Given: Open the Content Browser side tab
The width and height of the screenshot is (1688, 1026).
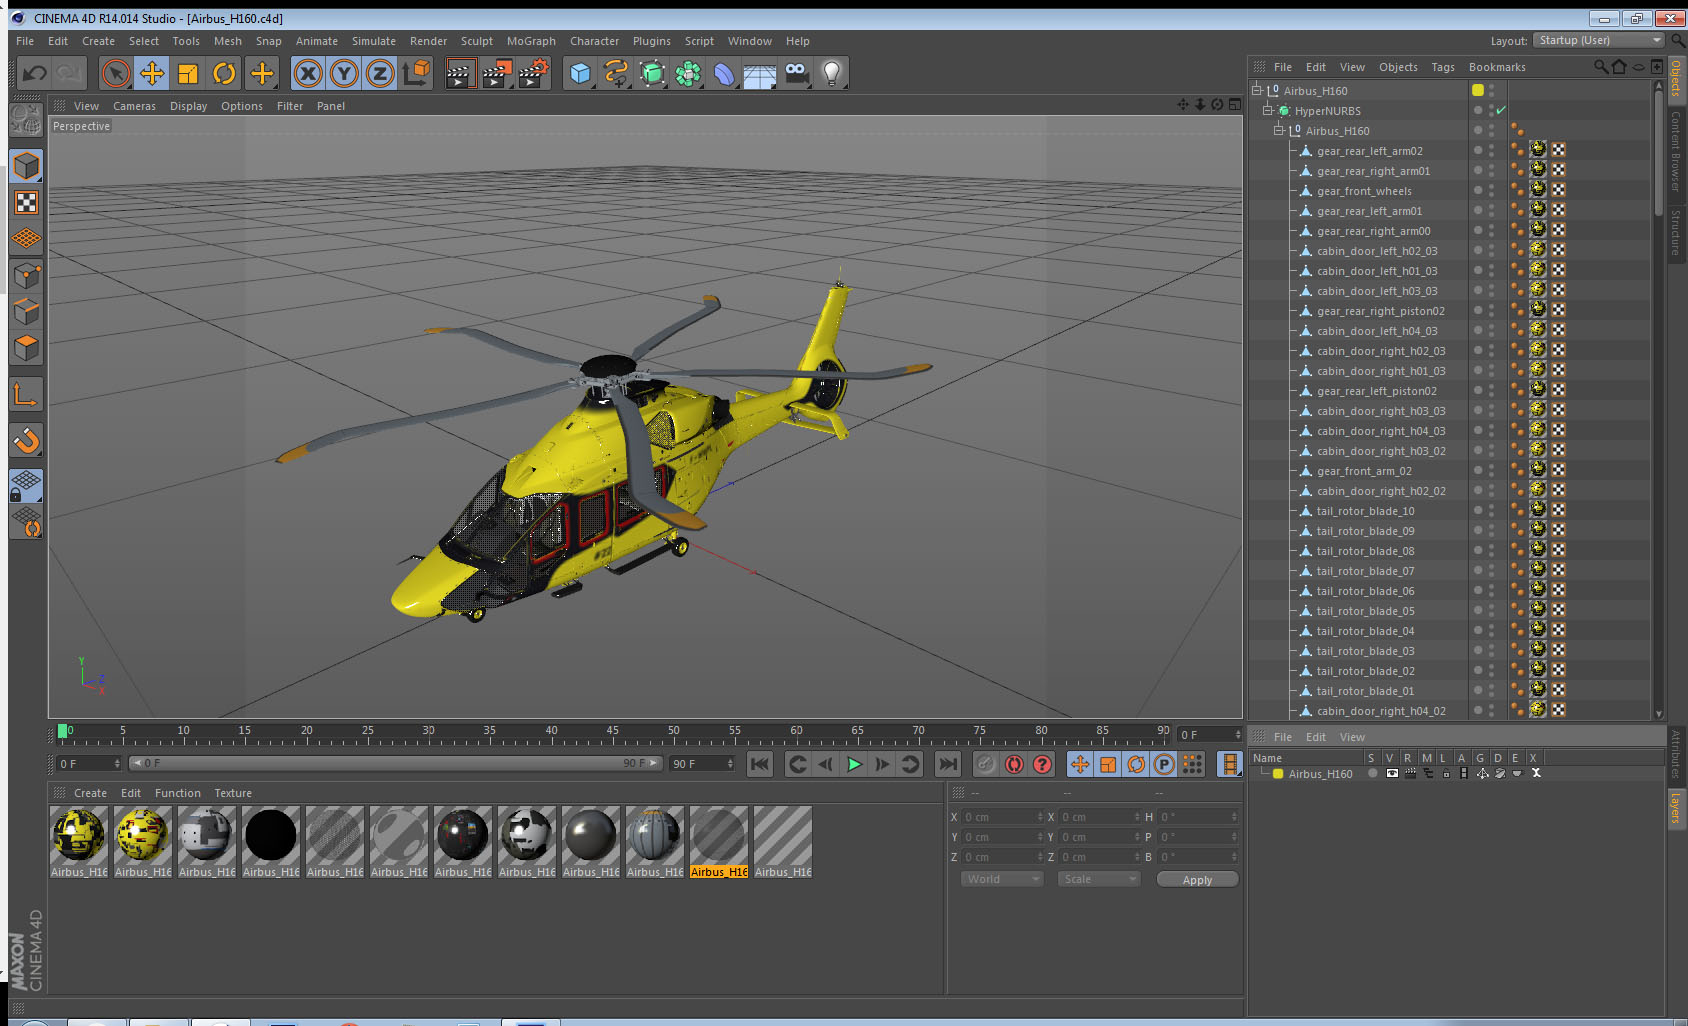Looking at the screenshot, I should (1676, 150).
